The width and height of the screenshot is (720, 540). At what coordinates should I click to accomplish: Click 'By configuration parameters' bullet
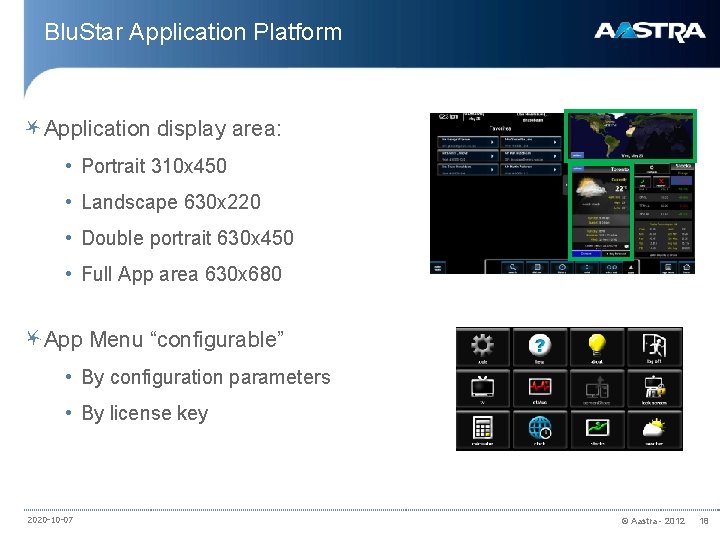click(206, 377)
